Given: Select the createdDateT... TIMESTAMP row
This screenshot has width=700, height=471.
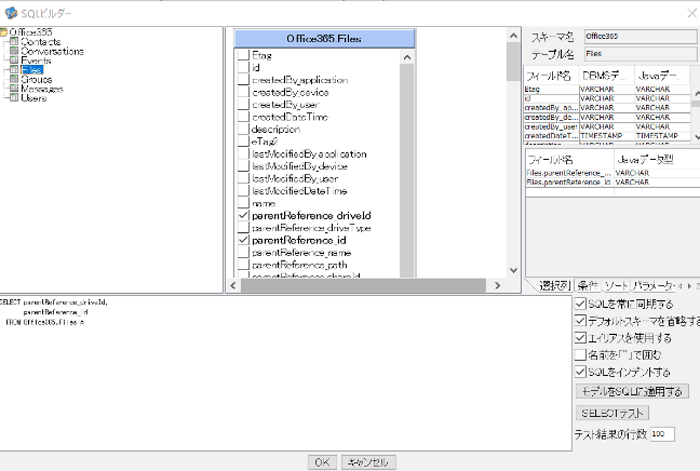Looking at the screenshot, I should tap(607, 136).
